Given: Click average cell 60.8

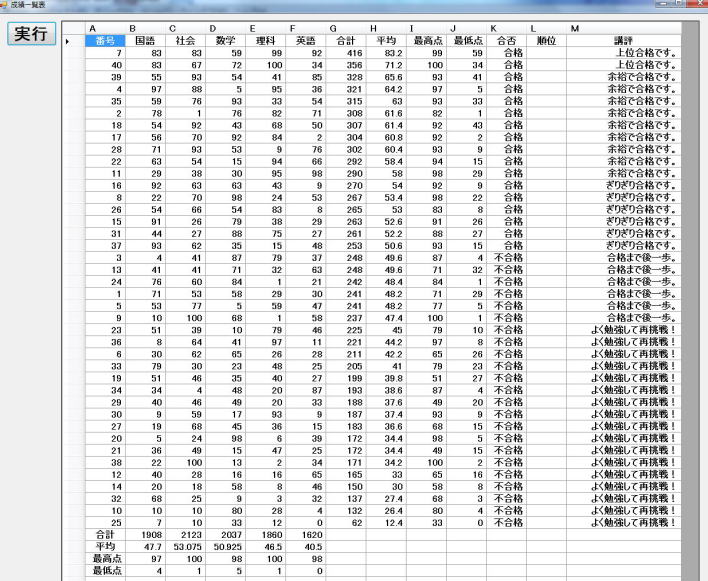Looking at the screenshot, I should 386,137.
